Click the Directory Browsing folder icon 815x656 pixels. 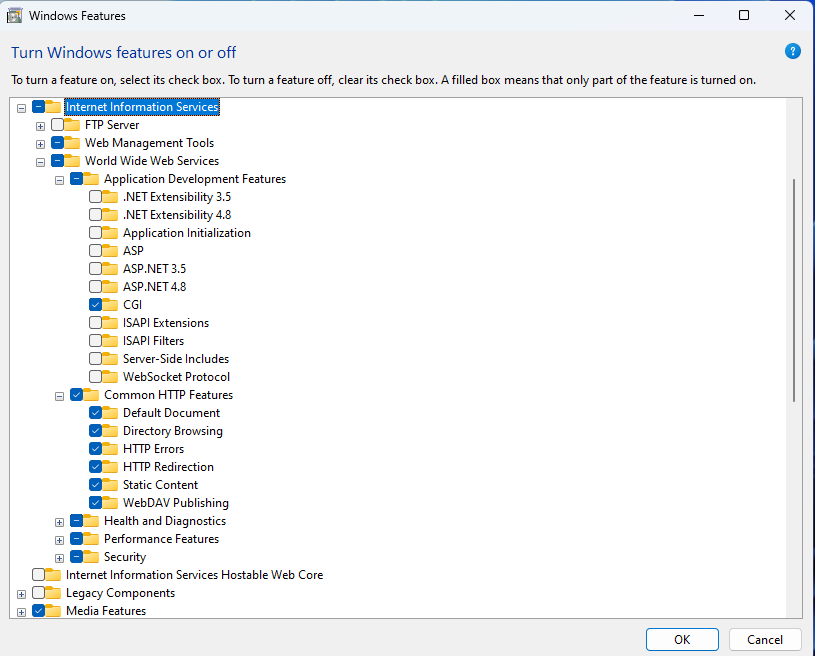click(110, 430)
